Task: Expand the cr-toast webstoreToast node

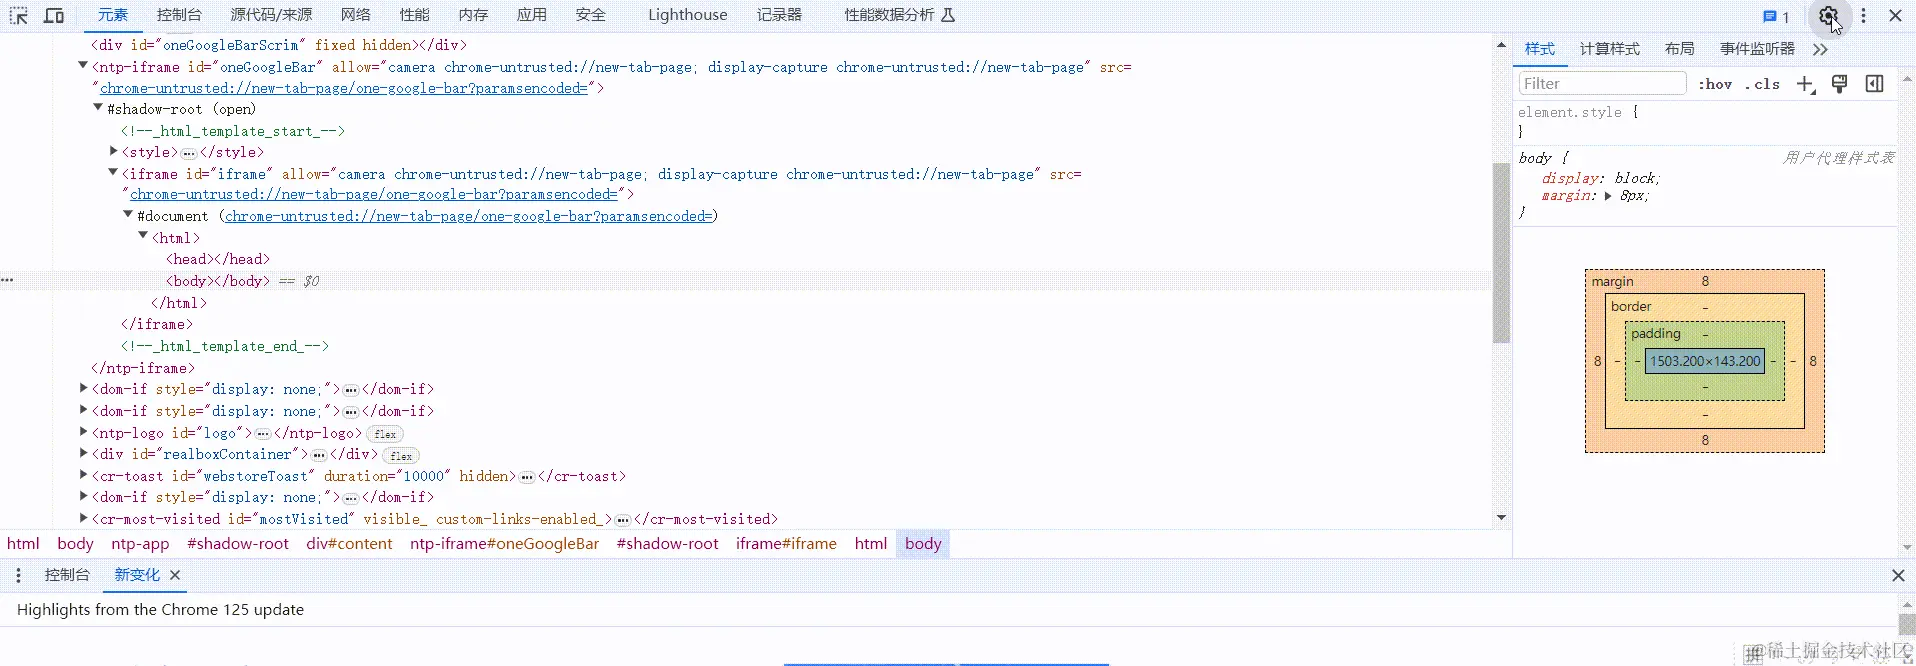Action: click(x=83, y=475)
